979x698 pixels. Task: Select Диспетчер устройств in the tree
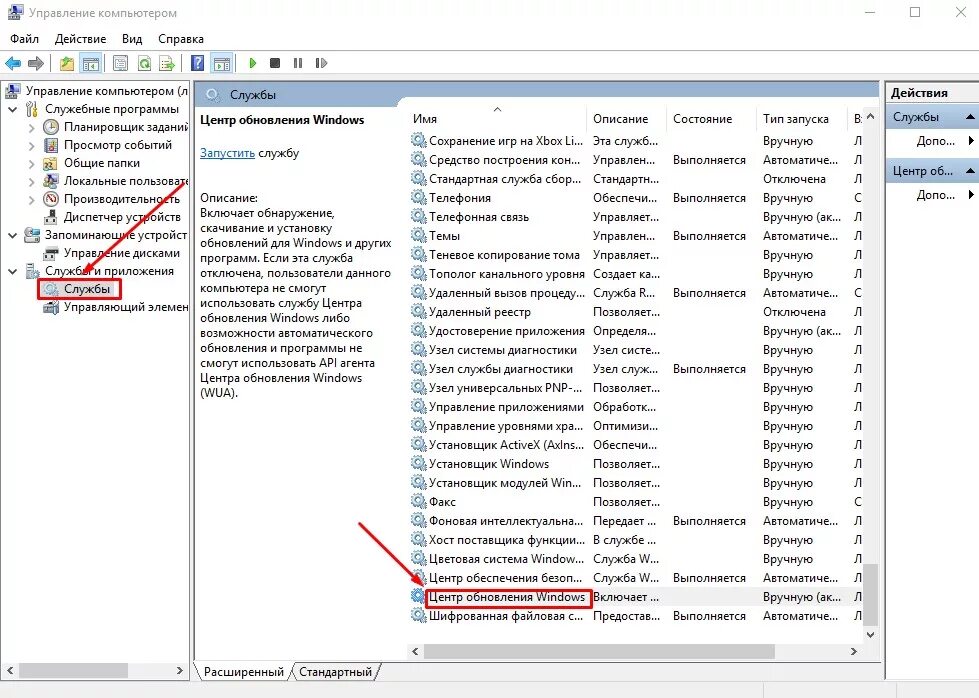[x=122, y=217]
